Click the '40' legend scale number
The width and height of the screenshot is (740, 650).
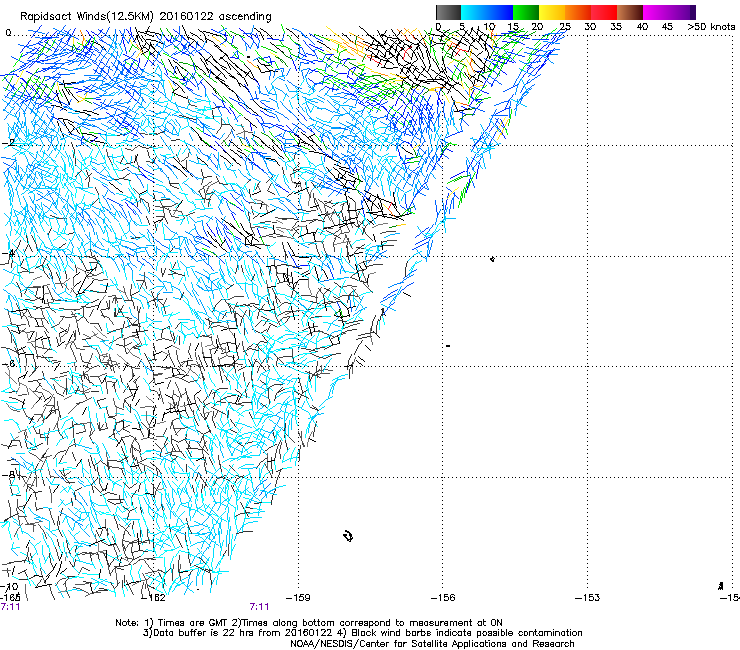[642, 27]
